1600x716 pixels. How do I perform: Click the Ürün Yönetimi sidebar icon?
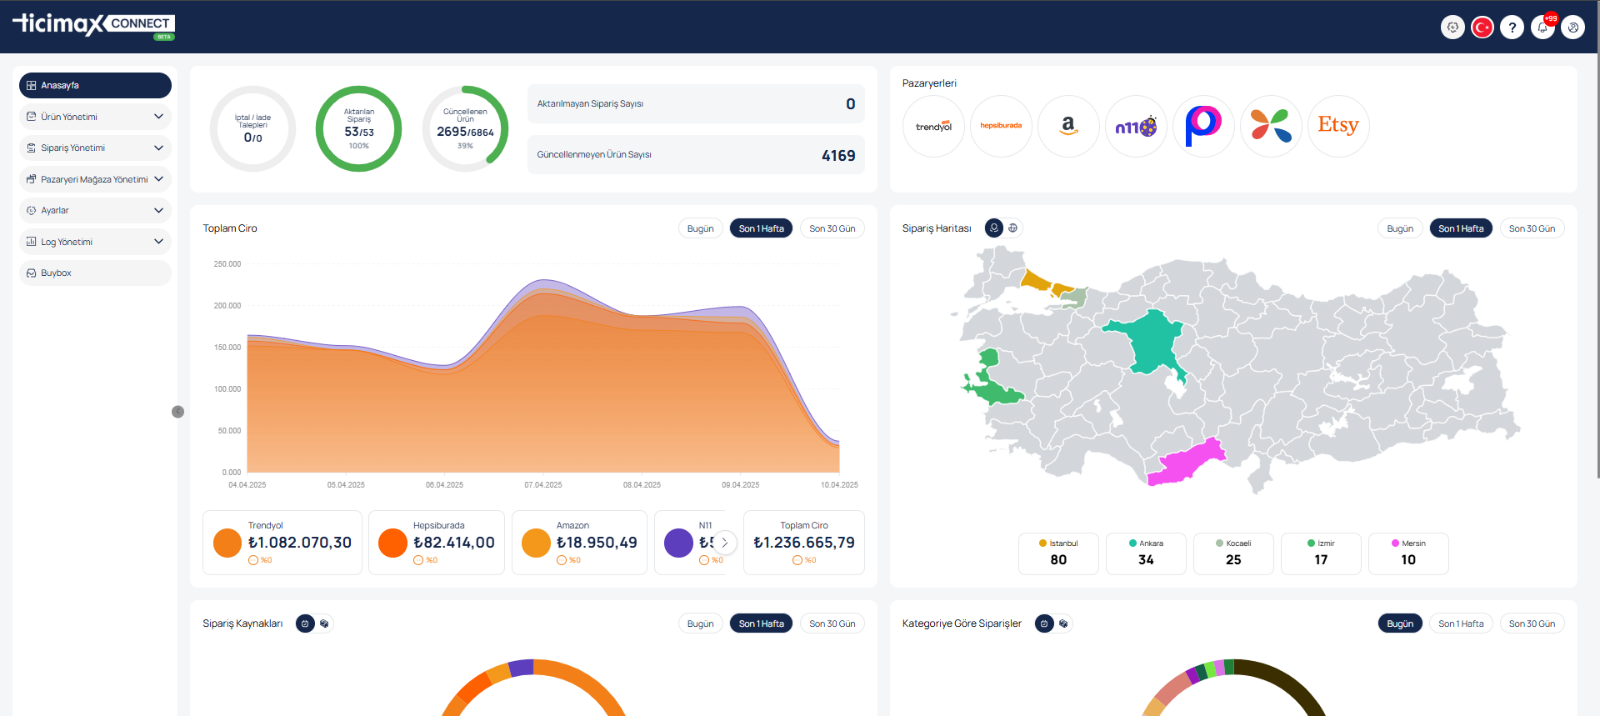coord(31,117)
